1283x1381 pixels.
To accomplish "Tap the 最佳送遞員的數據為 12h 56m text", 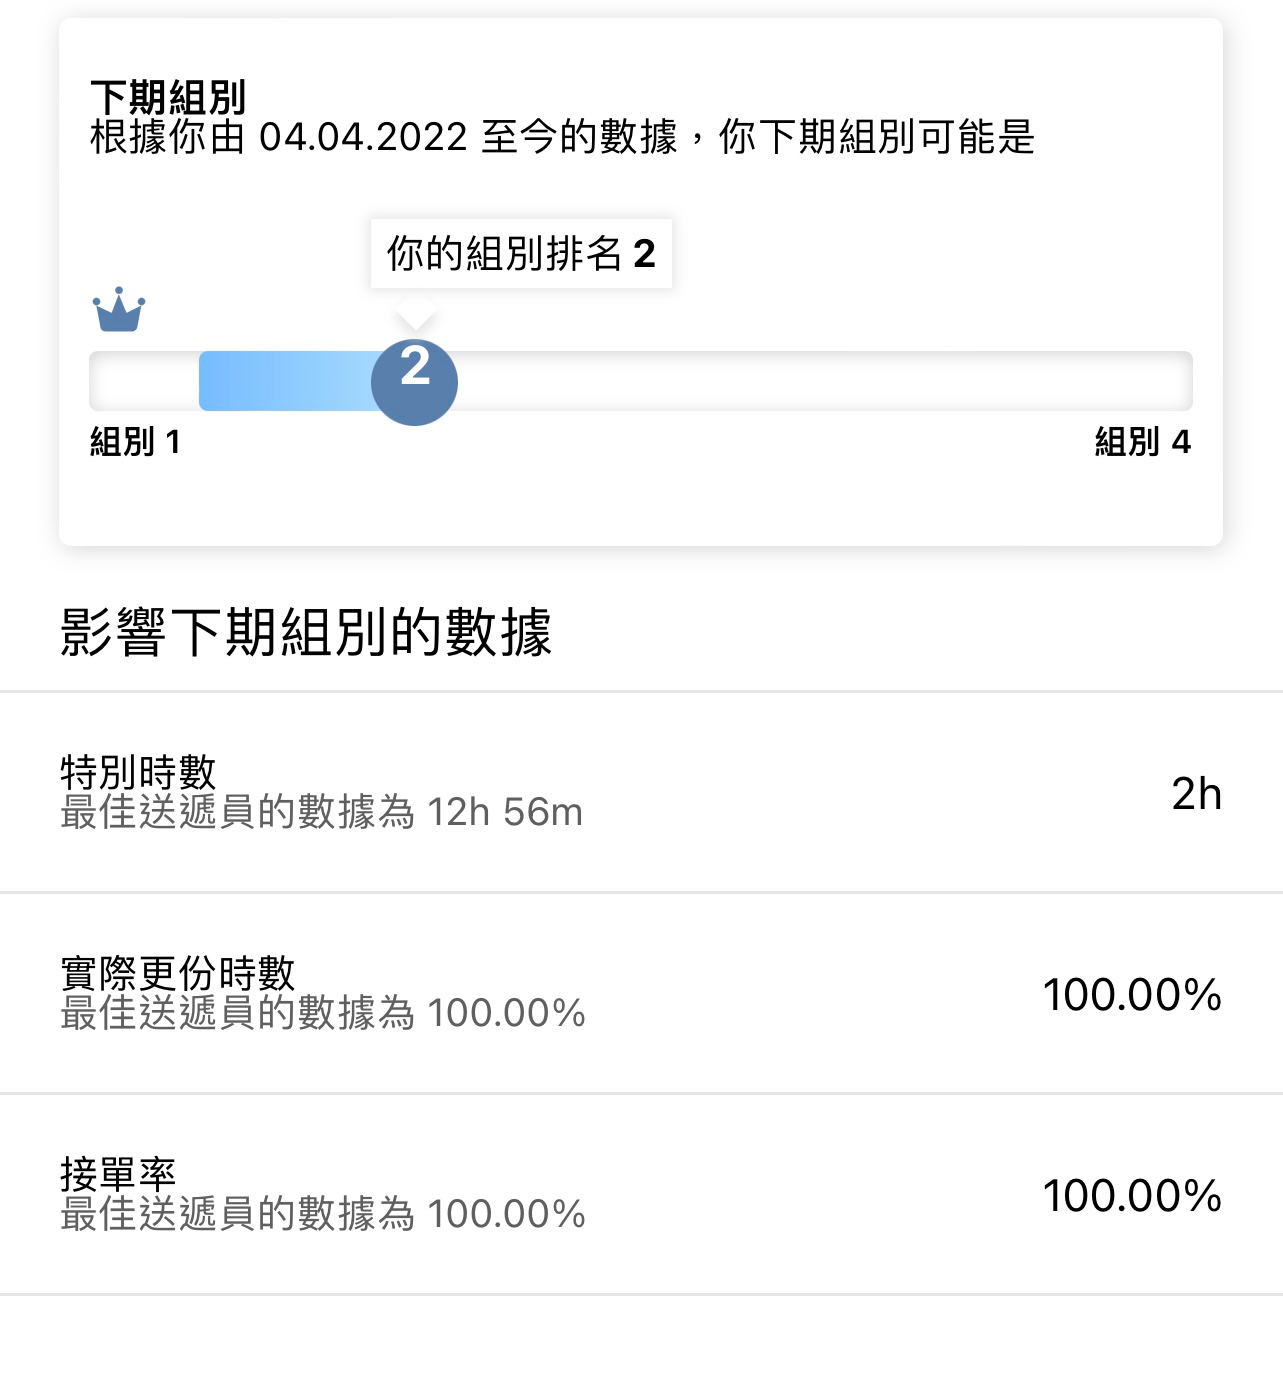I will pyautogui.click(x=322, y=812).
